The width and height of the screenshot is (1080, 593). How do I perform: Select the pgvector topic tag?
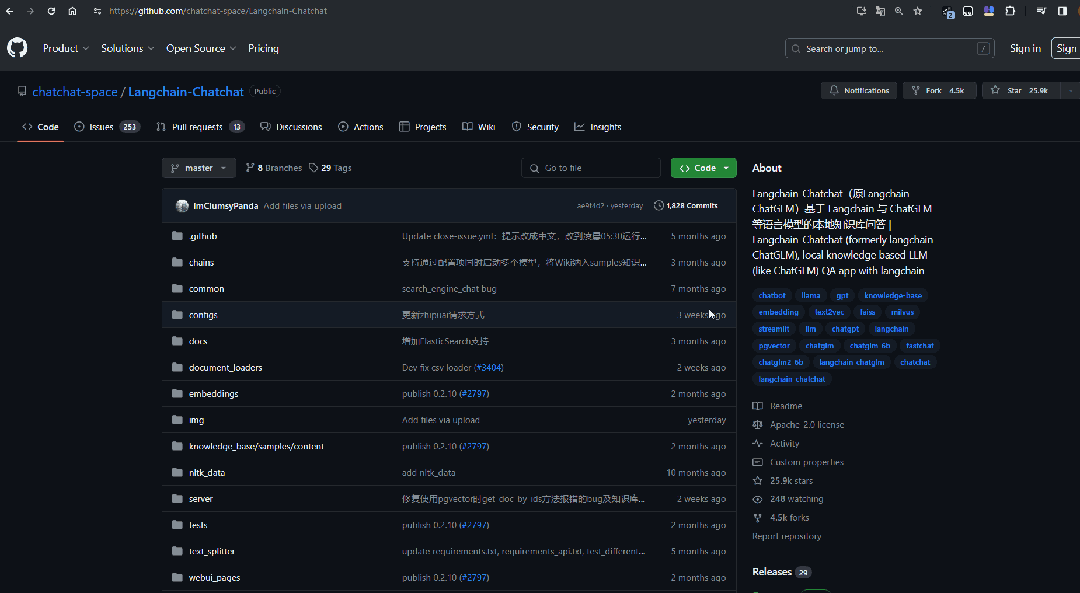774,346
